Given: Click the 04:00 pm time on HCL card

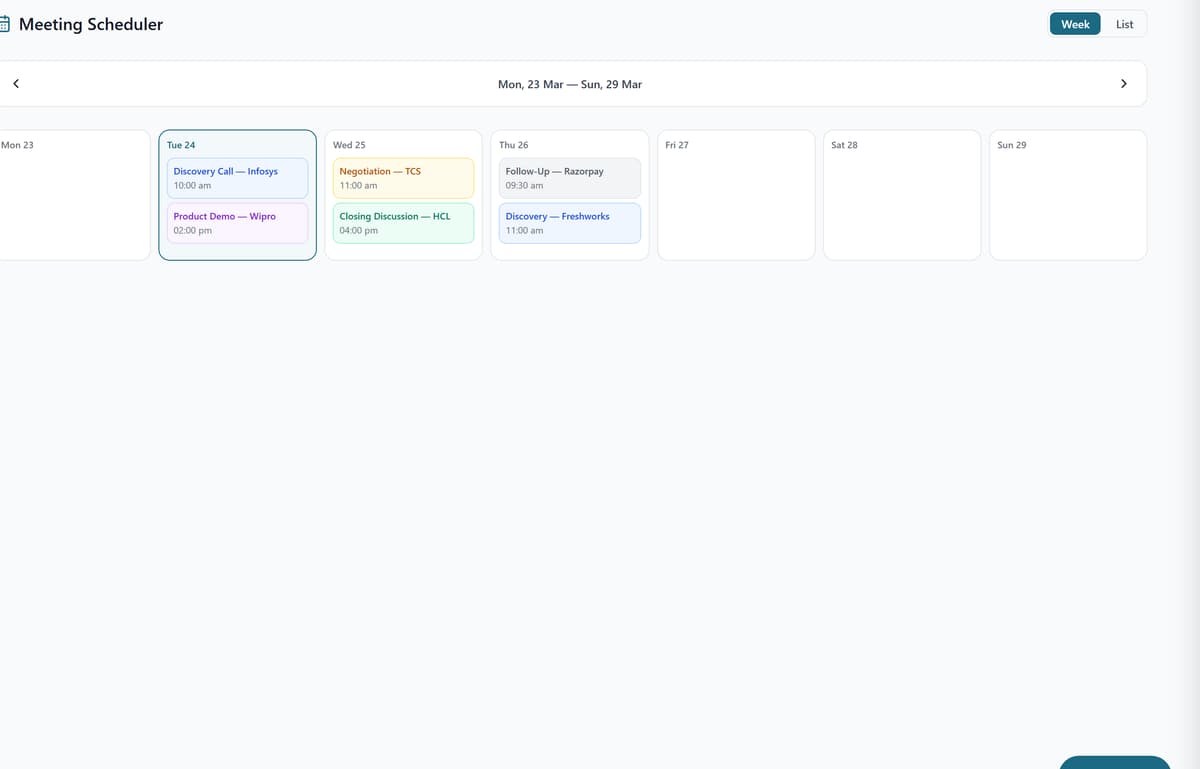Looking at the screenshot, I should [x=359, y=231].
